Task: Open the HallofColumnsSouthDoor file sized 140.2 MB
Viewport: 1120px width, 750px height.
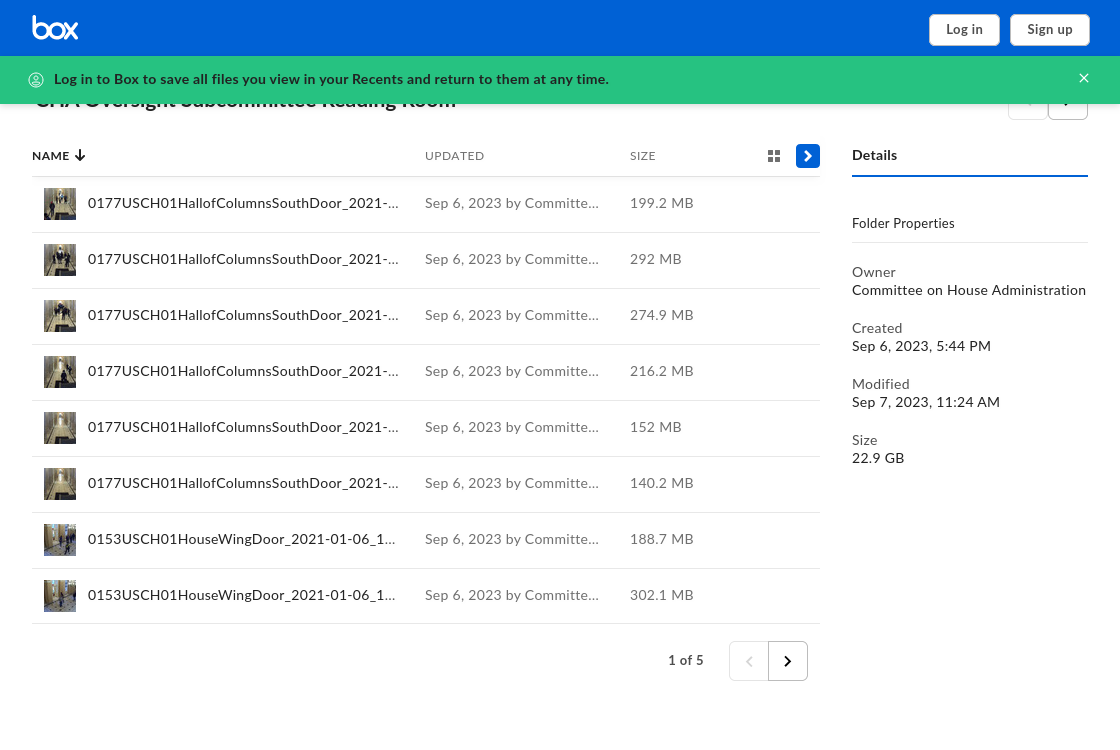Action: (x=243, y=483)
